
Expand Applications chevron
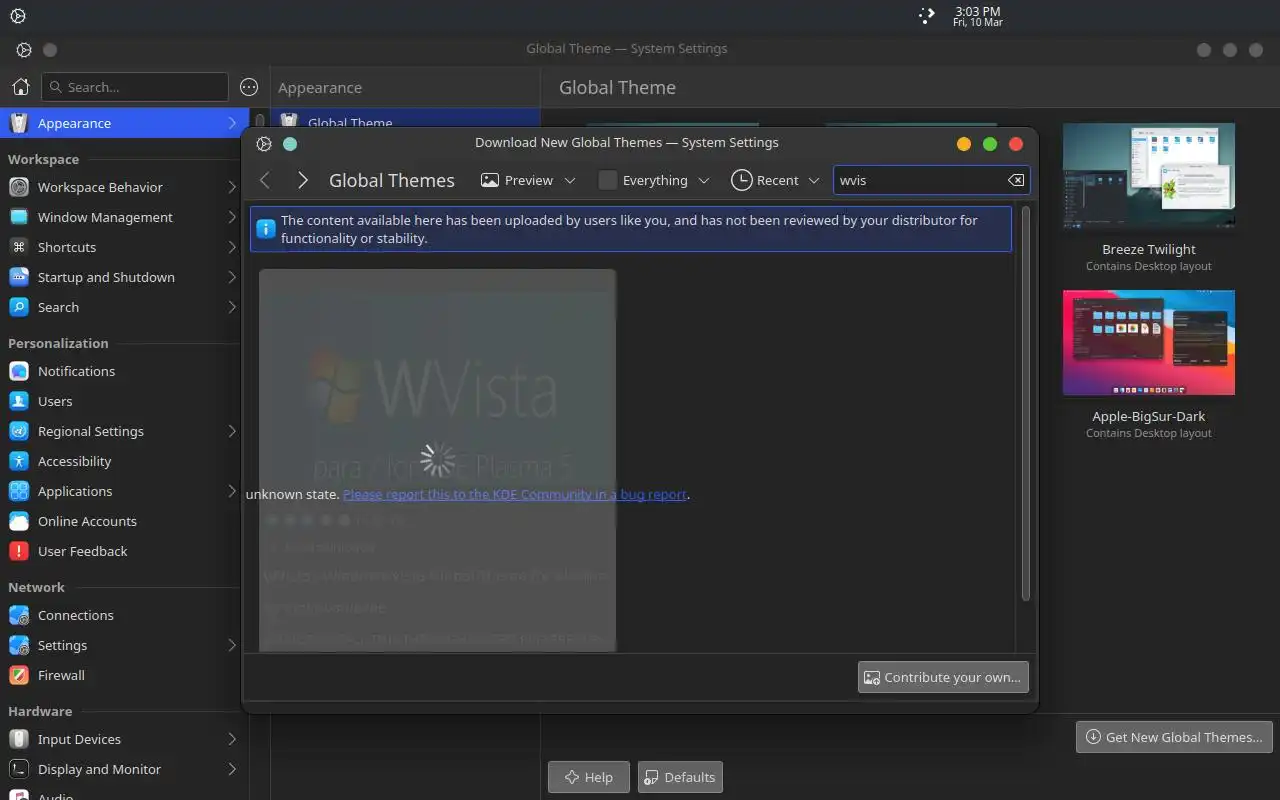[x=232, y=491]
